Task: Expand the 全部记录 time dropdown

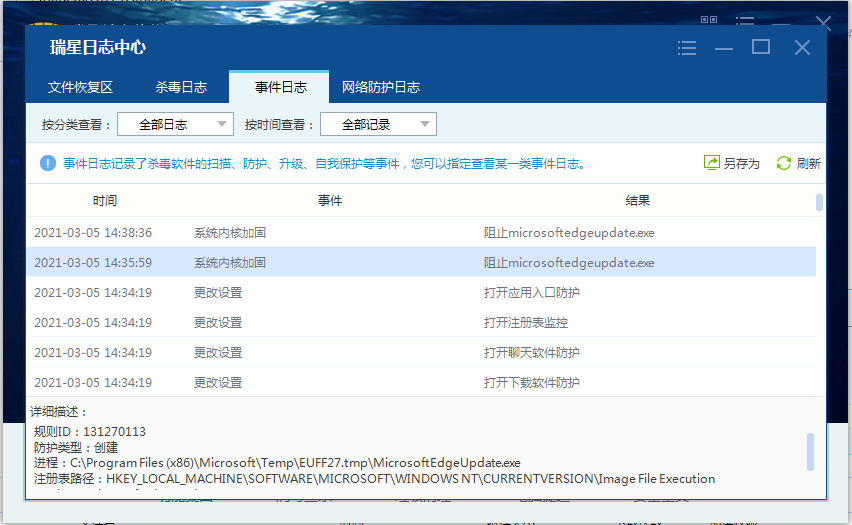Action: 378,124
